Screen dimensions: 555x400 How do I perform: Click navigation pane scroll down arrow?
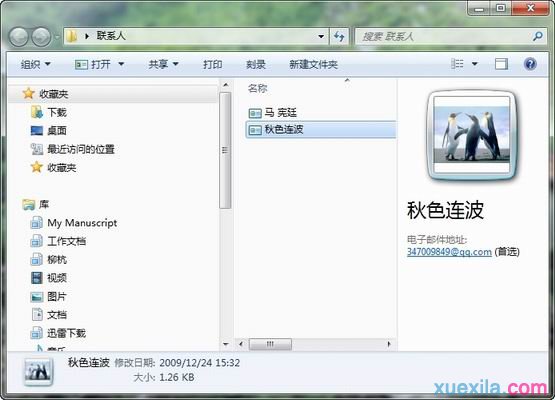click(x=225, y=344)
